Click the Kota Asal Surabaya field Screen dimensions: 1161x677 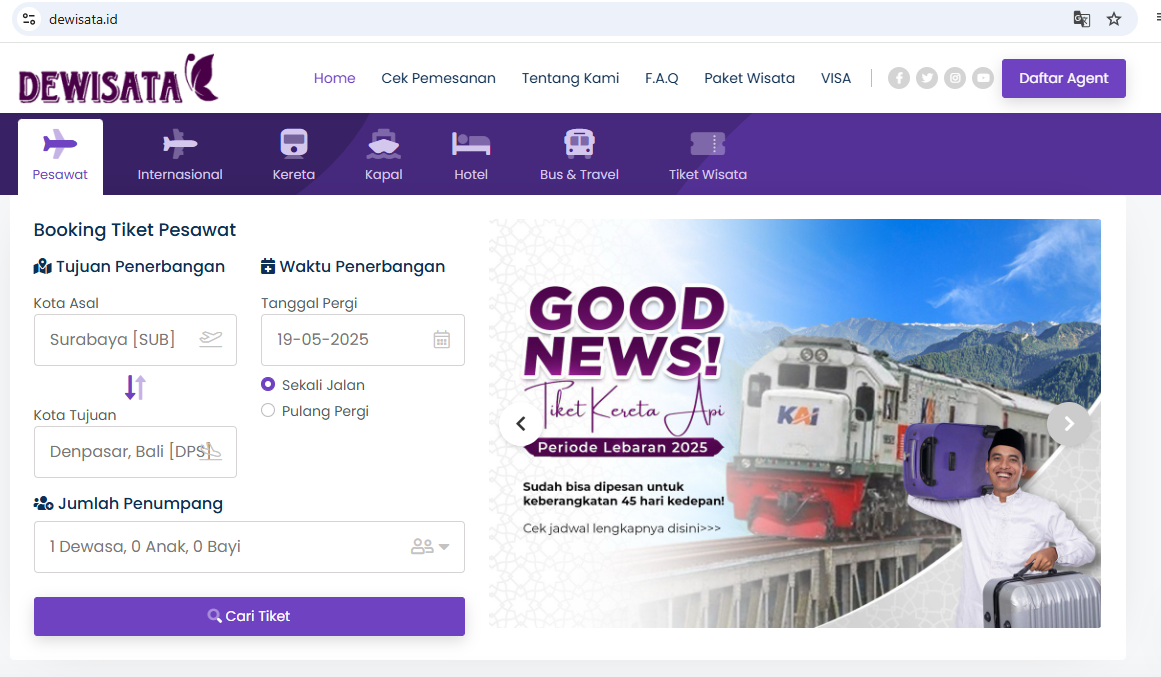(x=135, y=340)
